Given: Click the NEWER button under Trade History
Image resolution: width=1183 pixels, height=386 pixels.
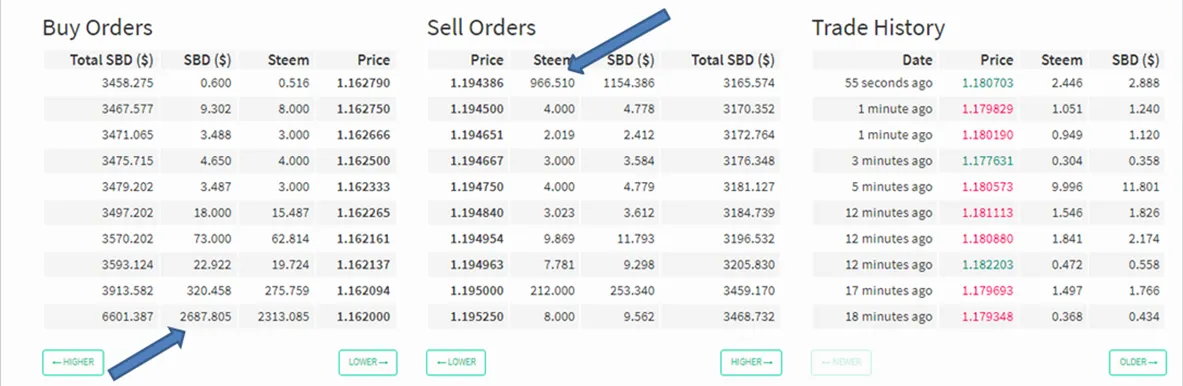Looking at the screenshot, I should [x=841, y=362].
